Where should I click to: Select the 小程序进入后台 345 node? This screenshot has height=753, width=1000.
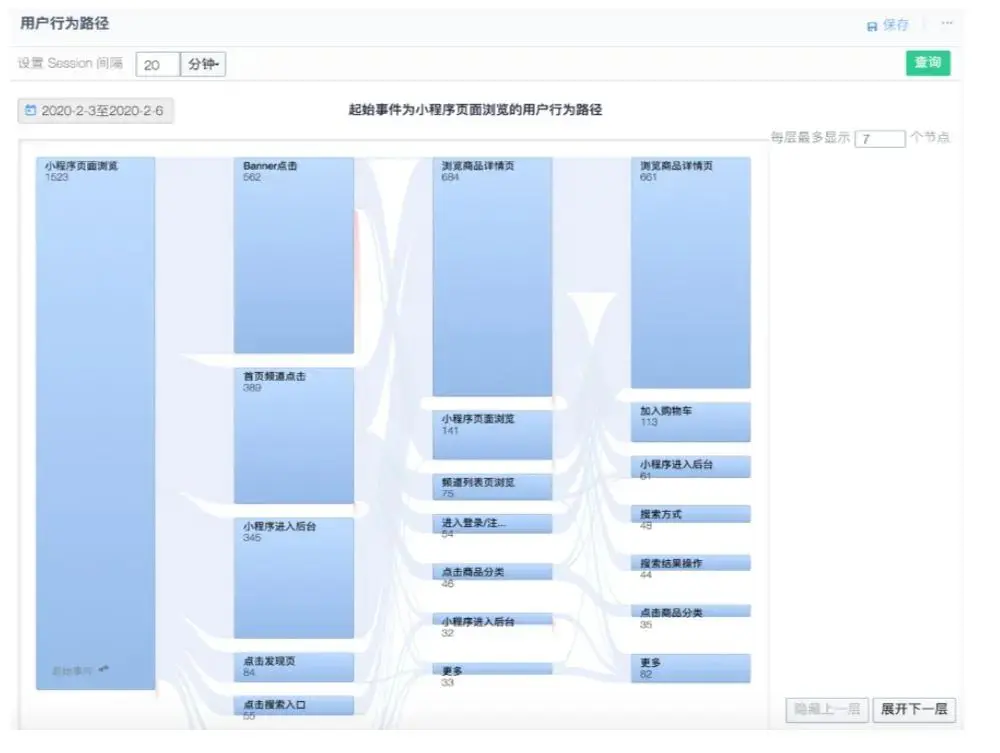pyautogui.click(x=294, y=578)
